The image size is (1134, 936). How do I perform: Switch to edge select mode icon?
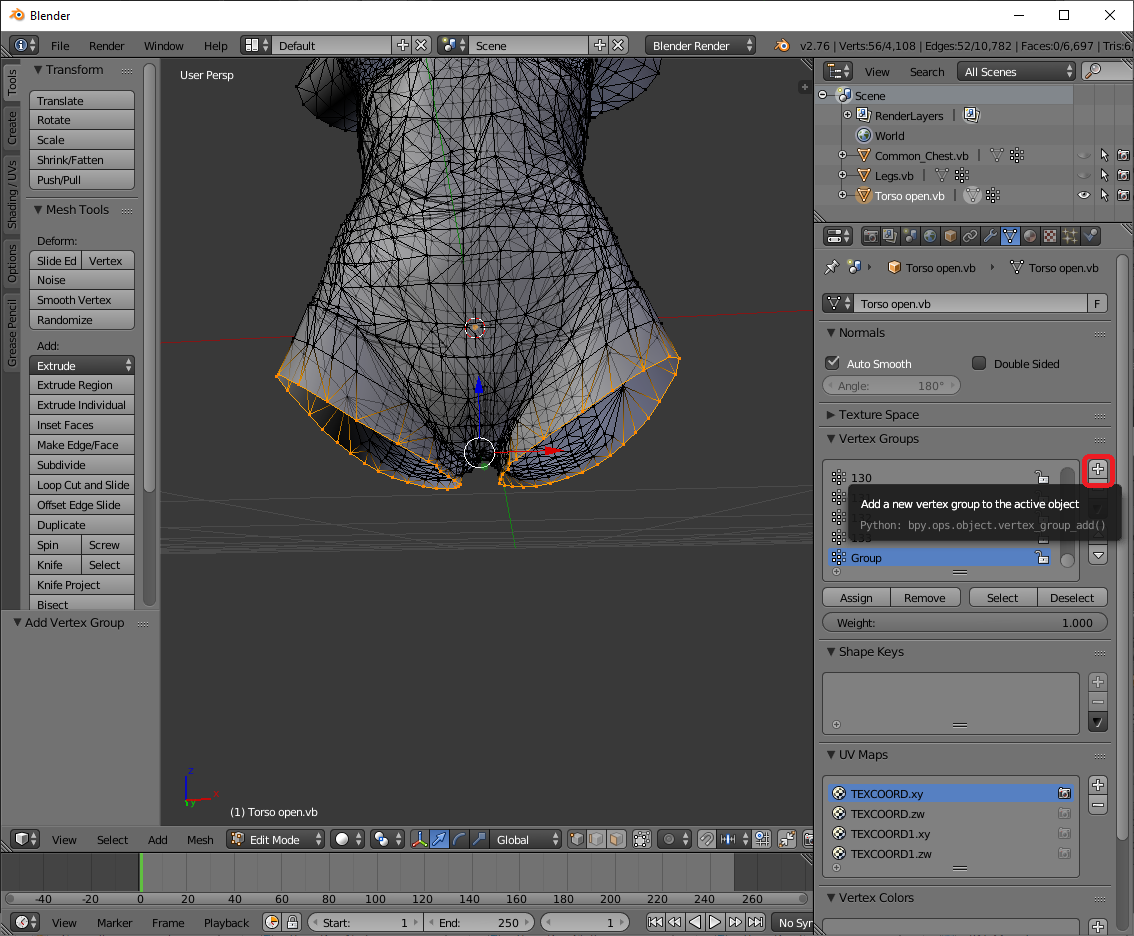(596, 839)
